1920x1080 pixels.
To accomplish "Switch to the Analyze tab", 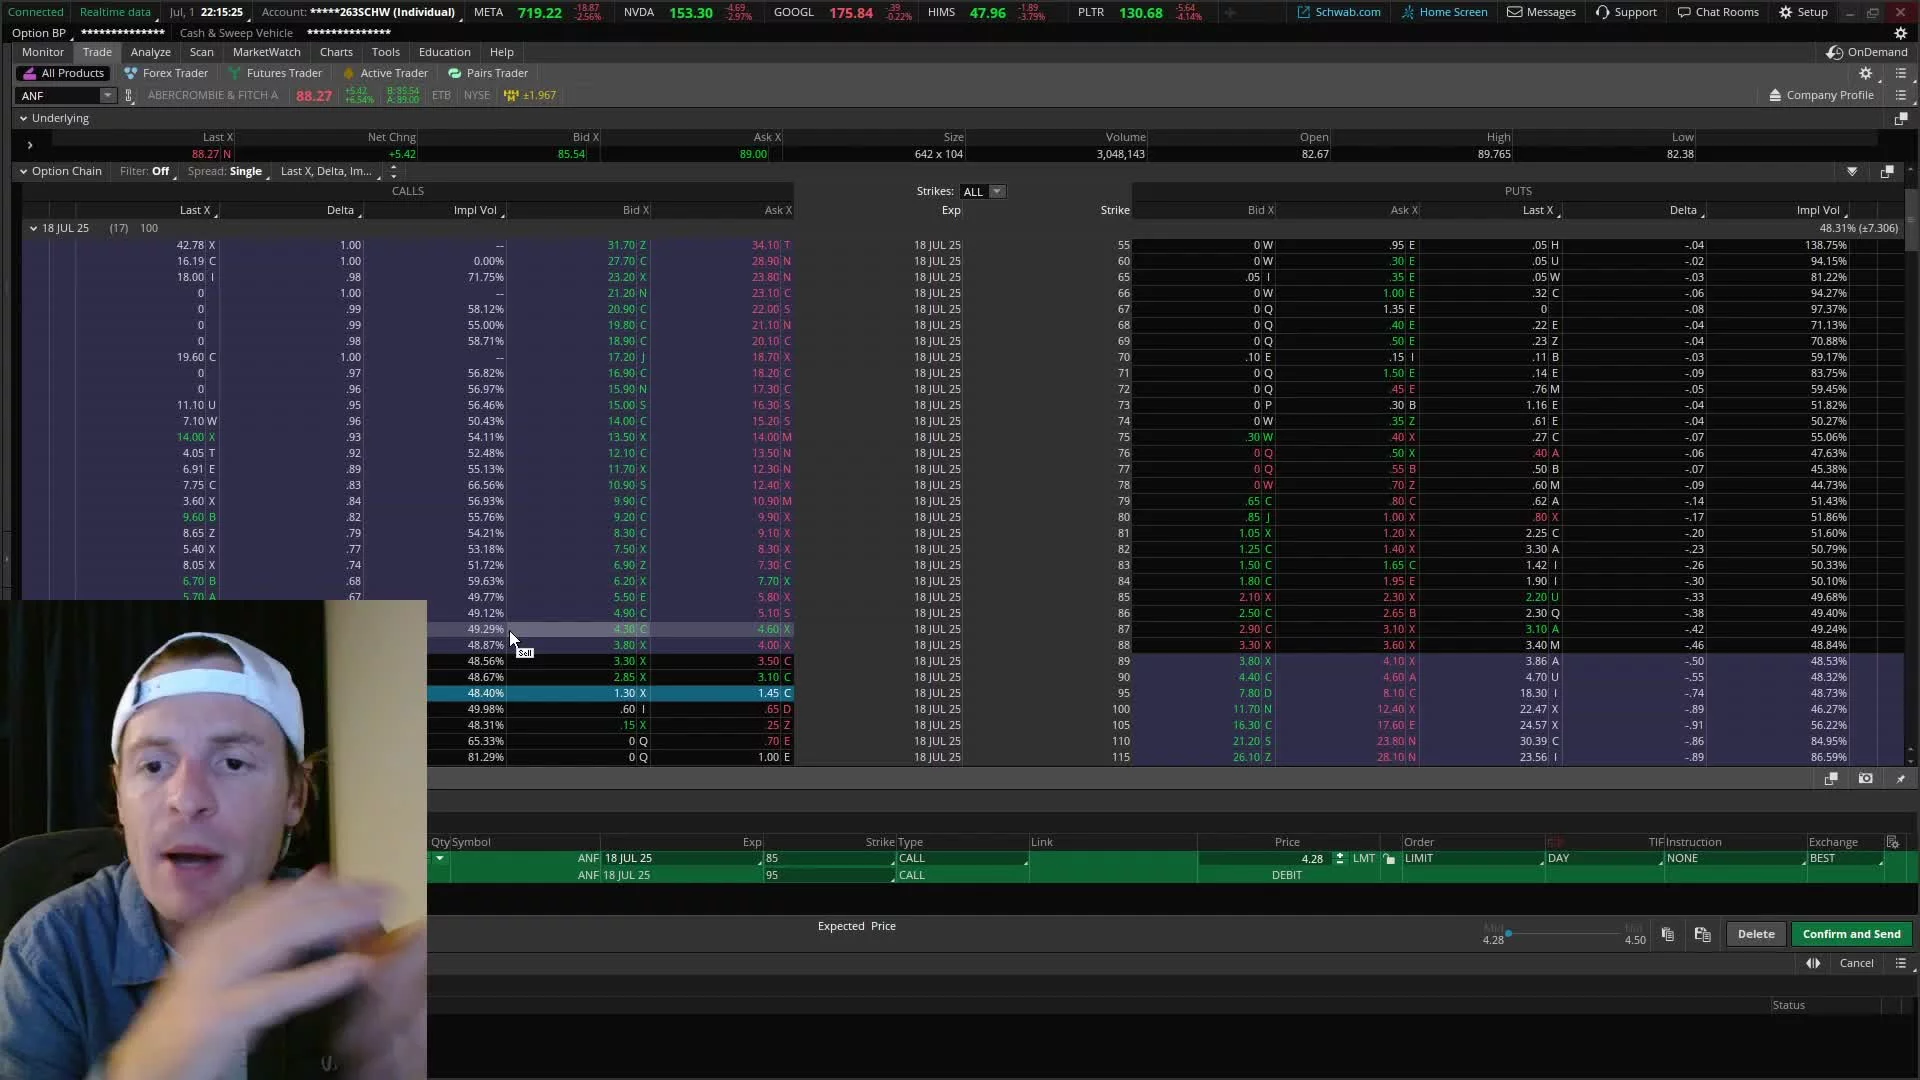I will click(x=150, y=52).
